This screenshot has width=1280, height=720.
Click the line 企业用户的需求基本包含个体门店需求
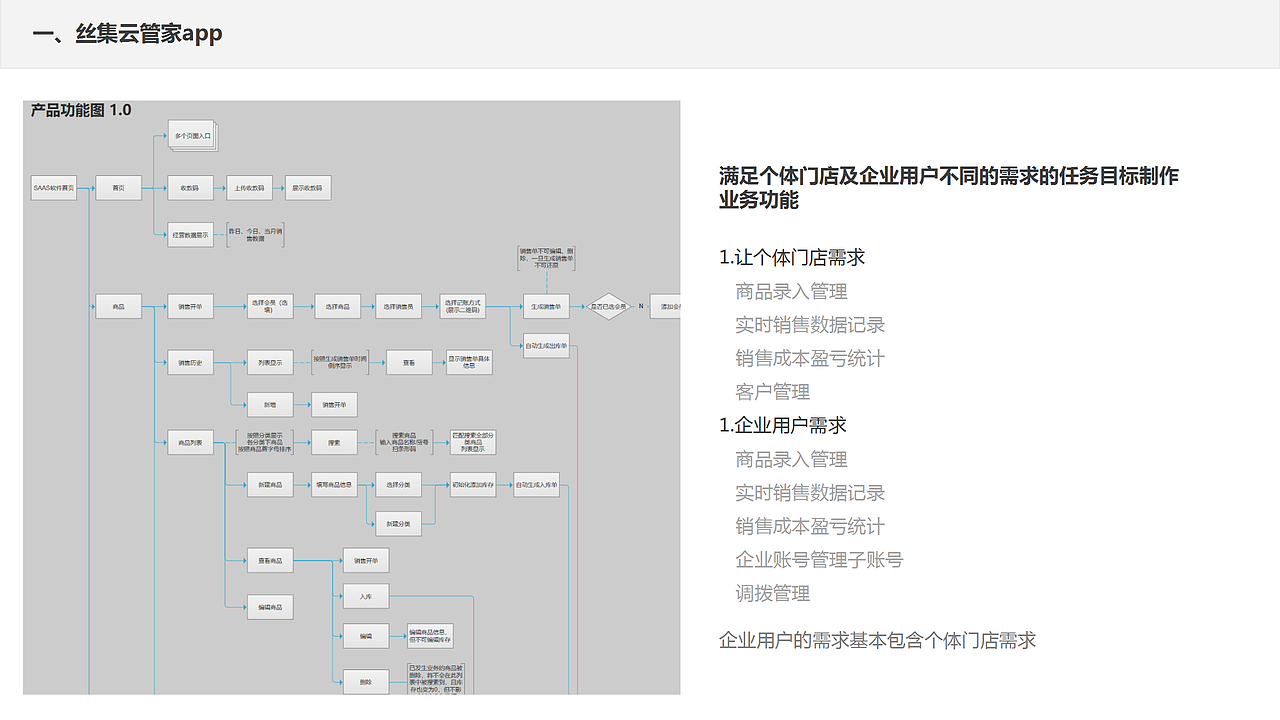click(x=878, y=640)
